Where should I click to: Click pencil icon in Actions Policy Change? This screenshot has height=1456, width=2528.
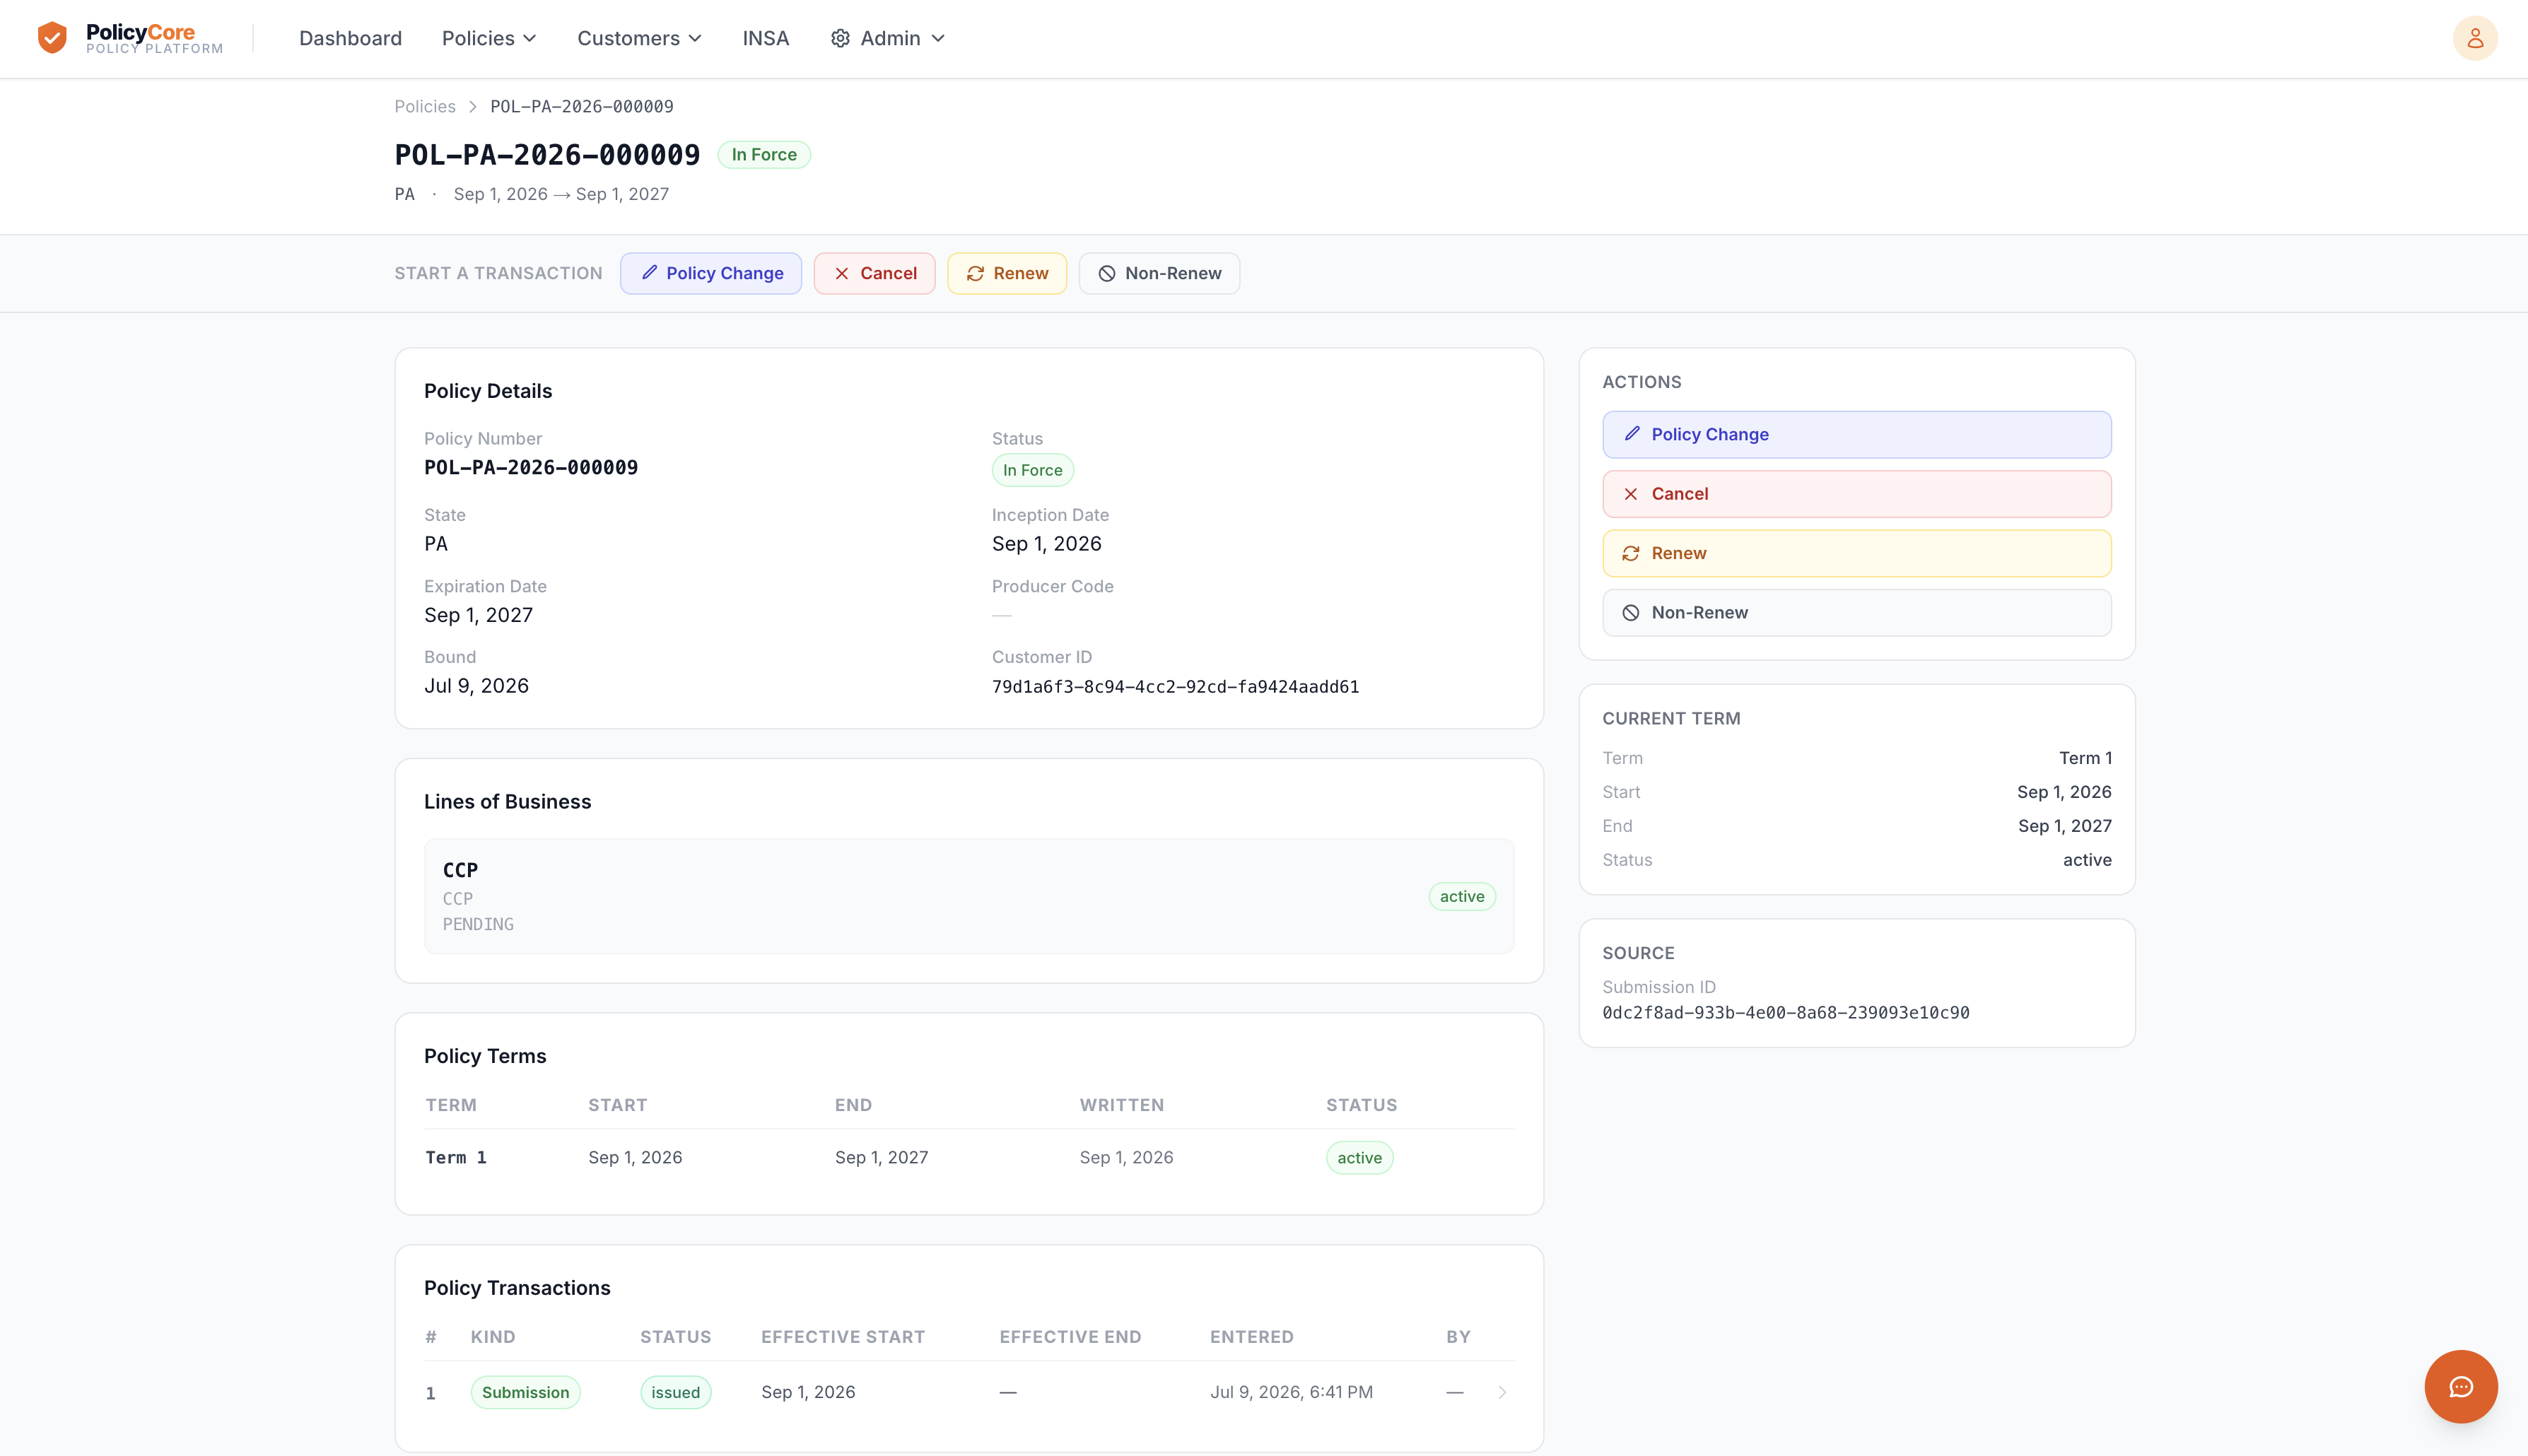coord(1632,434)
